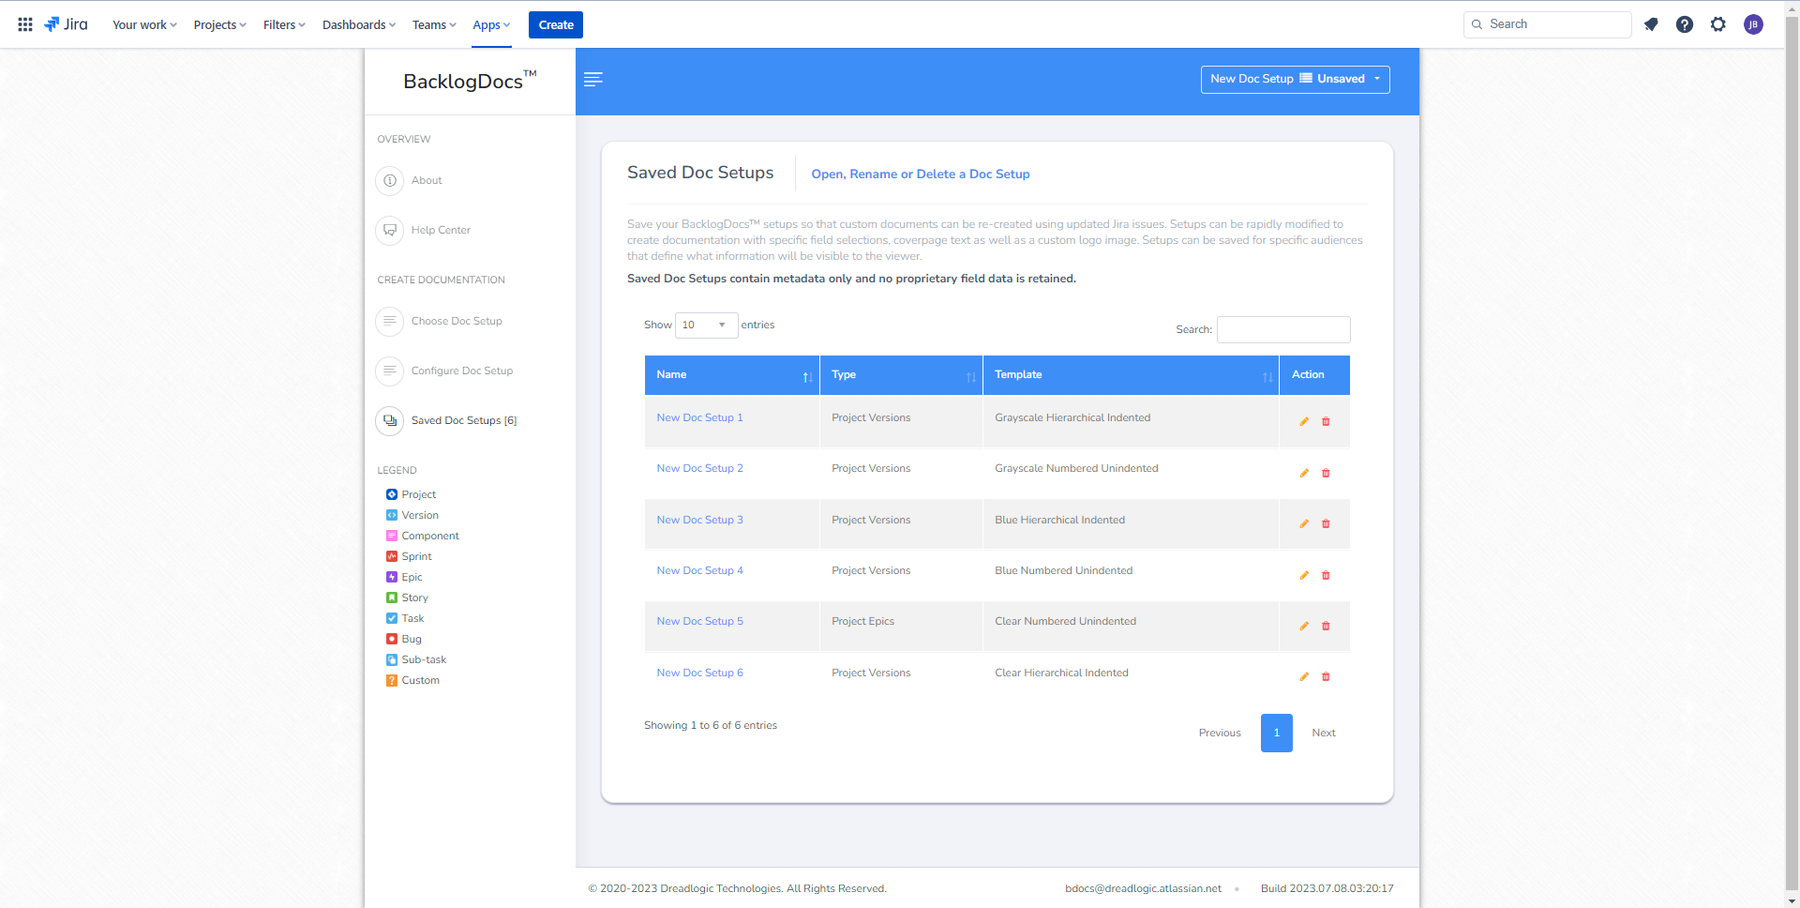Viewport: 1800px width, 908px height.
Task: Expand the Dashboards menu
Action: (358, 24)
